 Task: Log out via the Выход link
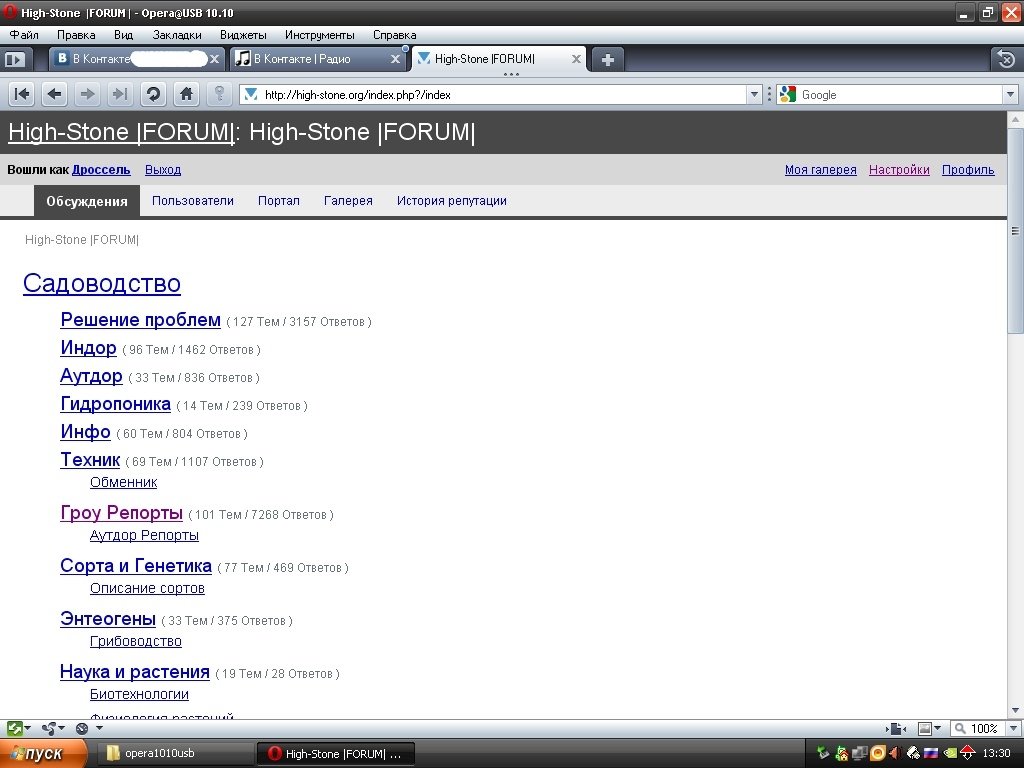coord(163,170)
